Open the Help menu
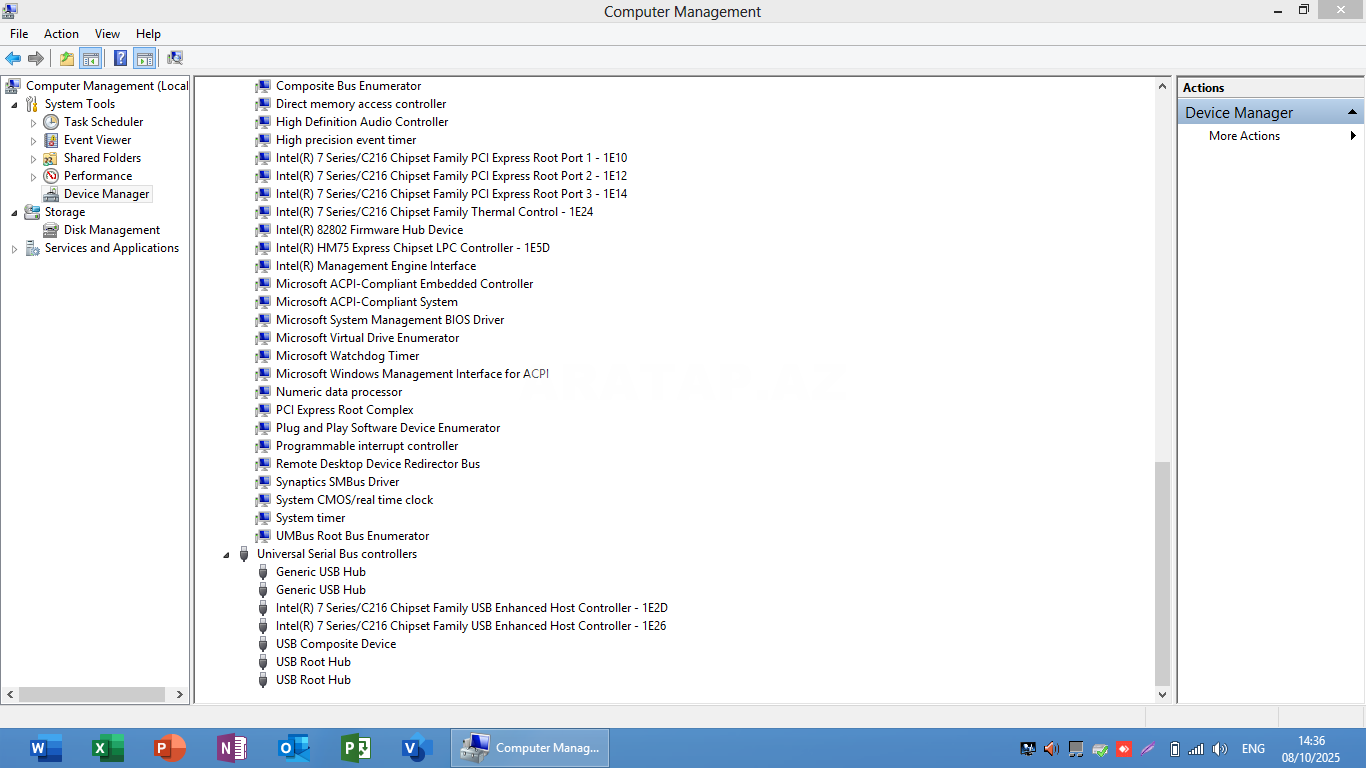This screenshot has height=768, width=1366. 148,34
